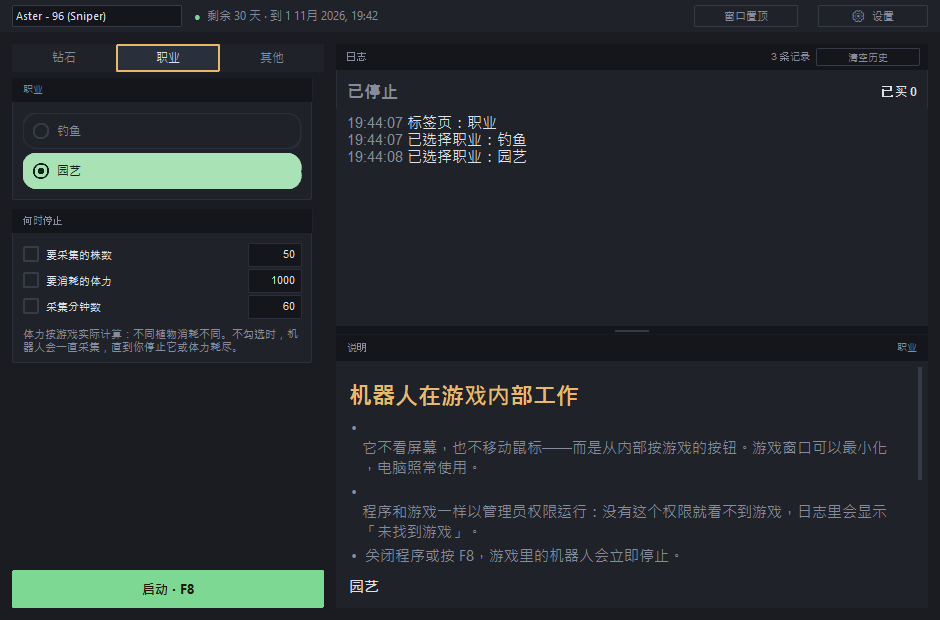Click the 园艺 heading in 说明 panel

point(364,586)
